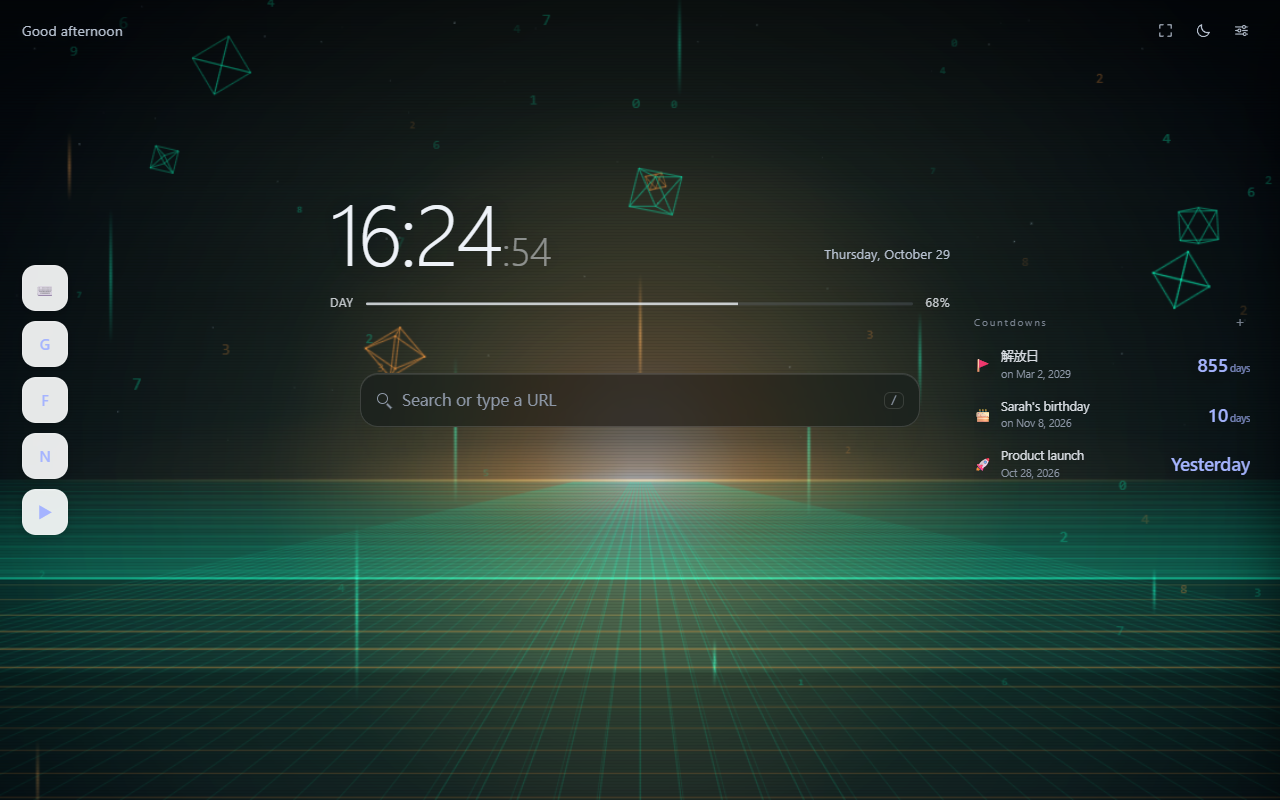
Task: Open the N shortcut tile
Action: [x=45, y=456]
